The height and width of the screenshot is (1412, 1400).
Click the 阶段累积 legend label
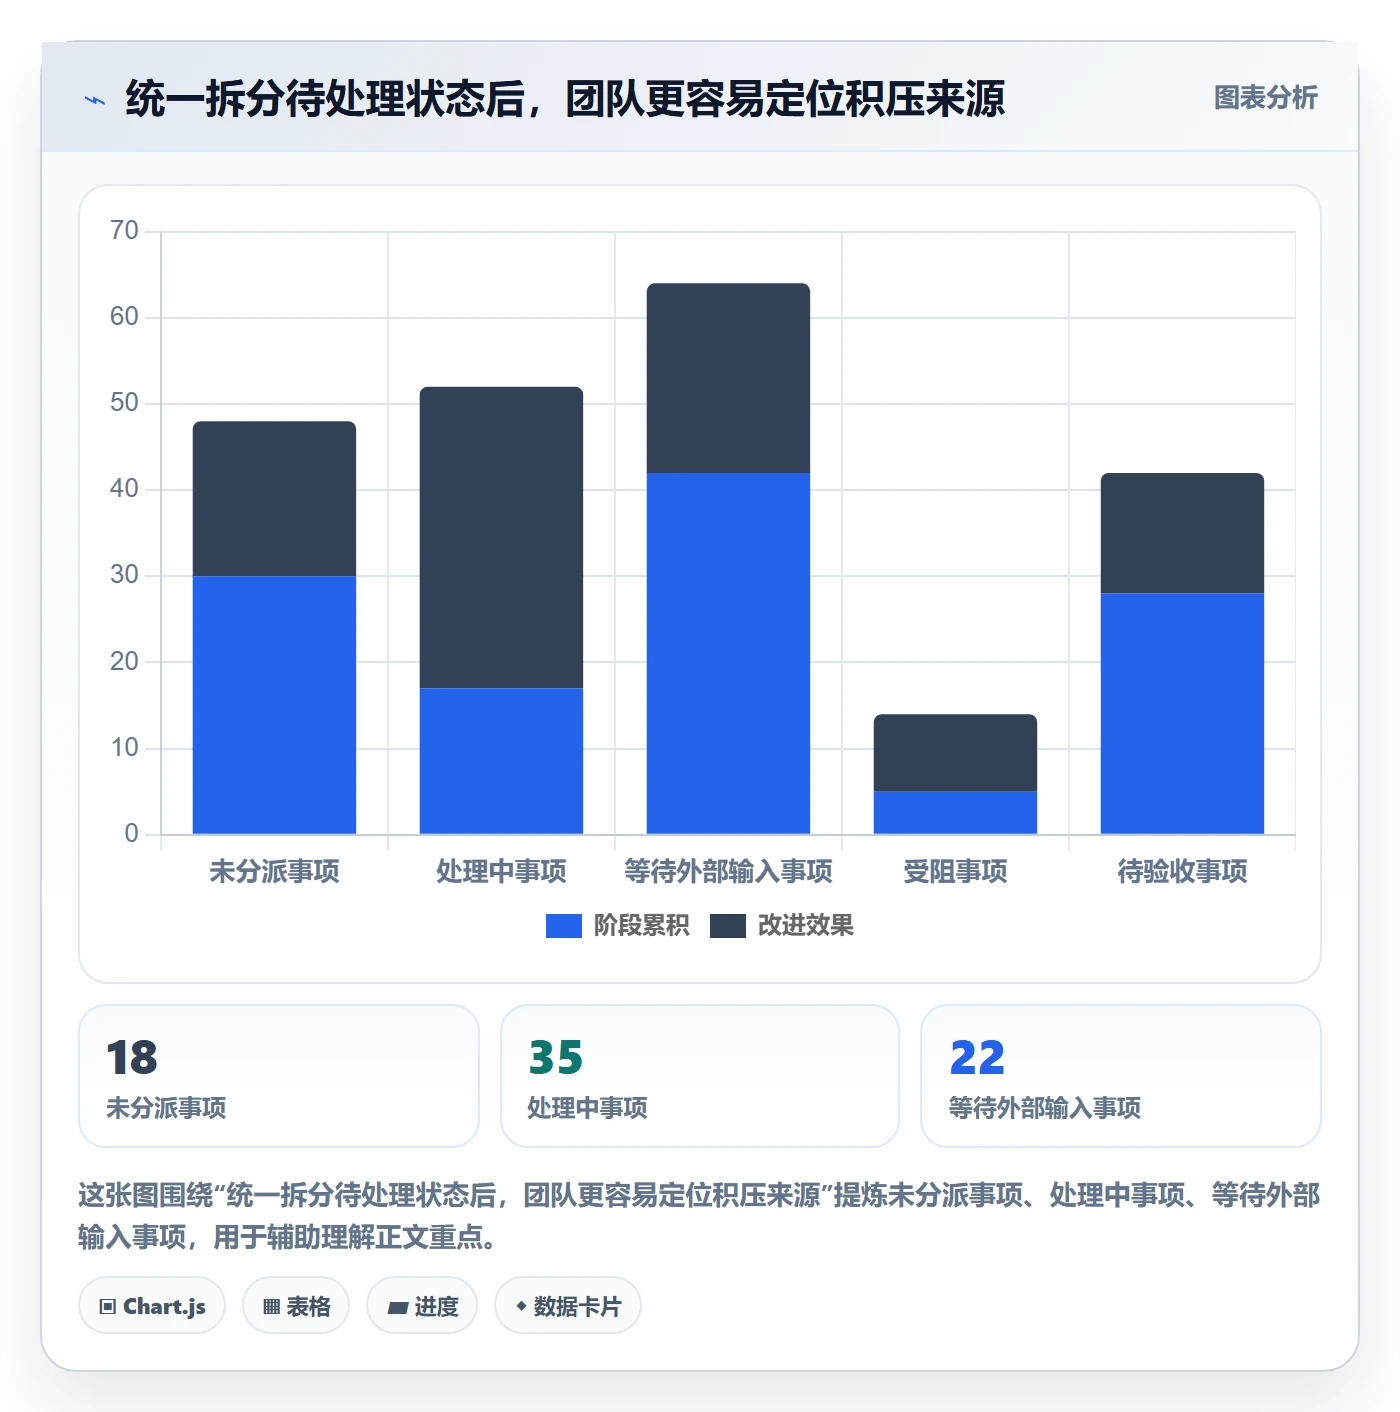pos(641,926)
